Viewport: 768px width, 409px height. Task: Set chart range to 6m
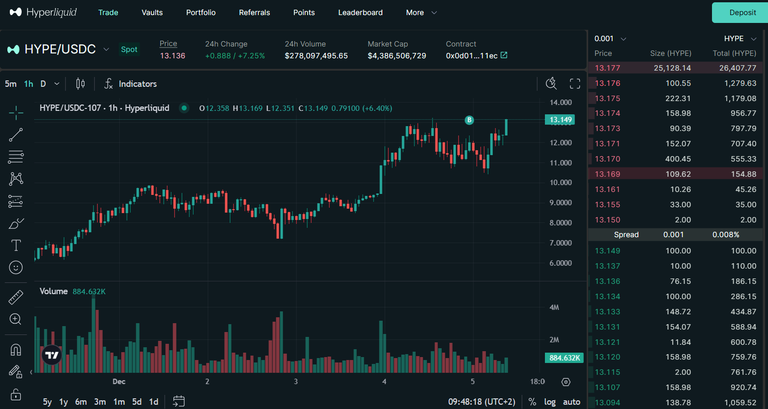pos(81,402)
